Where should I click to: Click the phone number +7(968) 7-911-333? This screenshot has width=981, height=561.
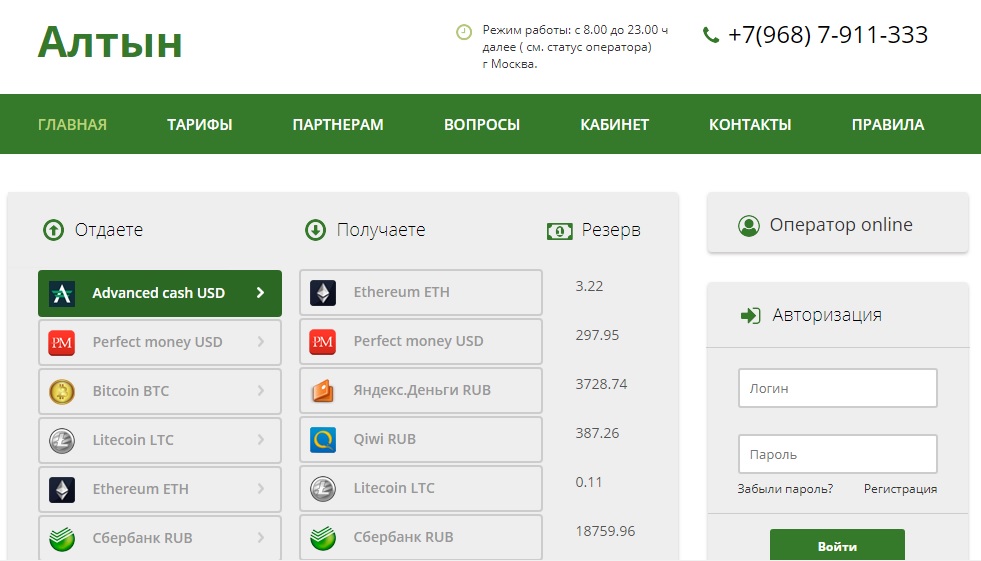click(828, 35)
